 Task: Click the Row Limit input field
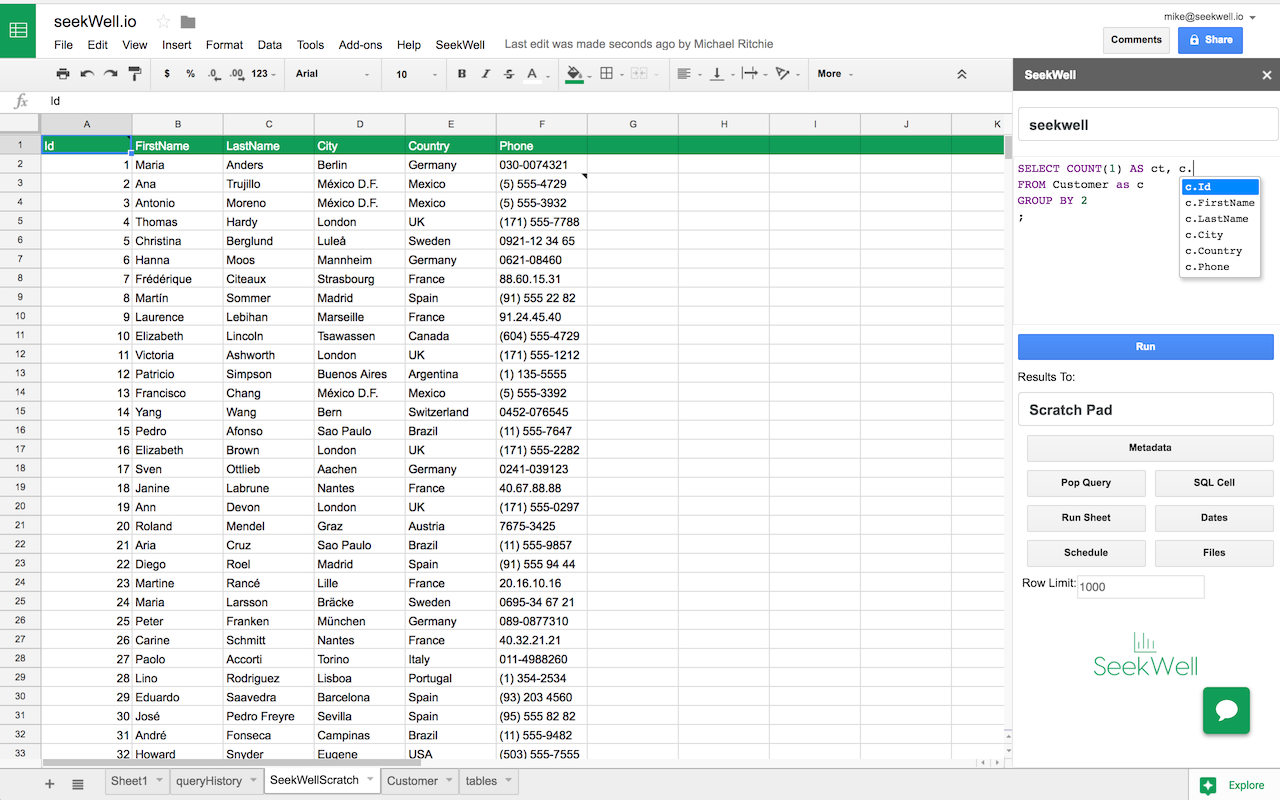[x=1140, y=587]
